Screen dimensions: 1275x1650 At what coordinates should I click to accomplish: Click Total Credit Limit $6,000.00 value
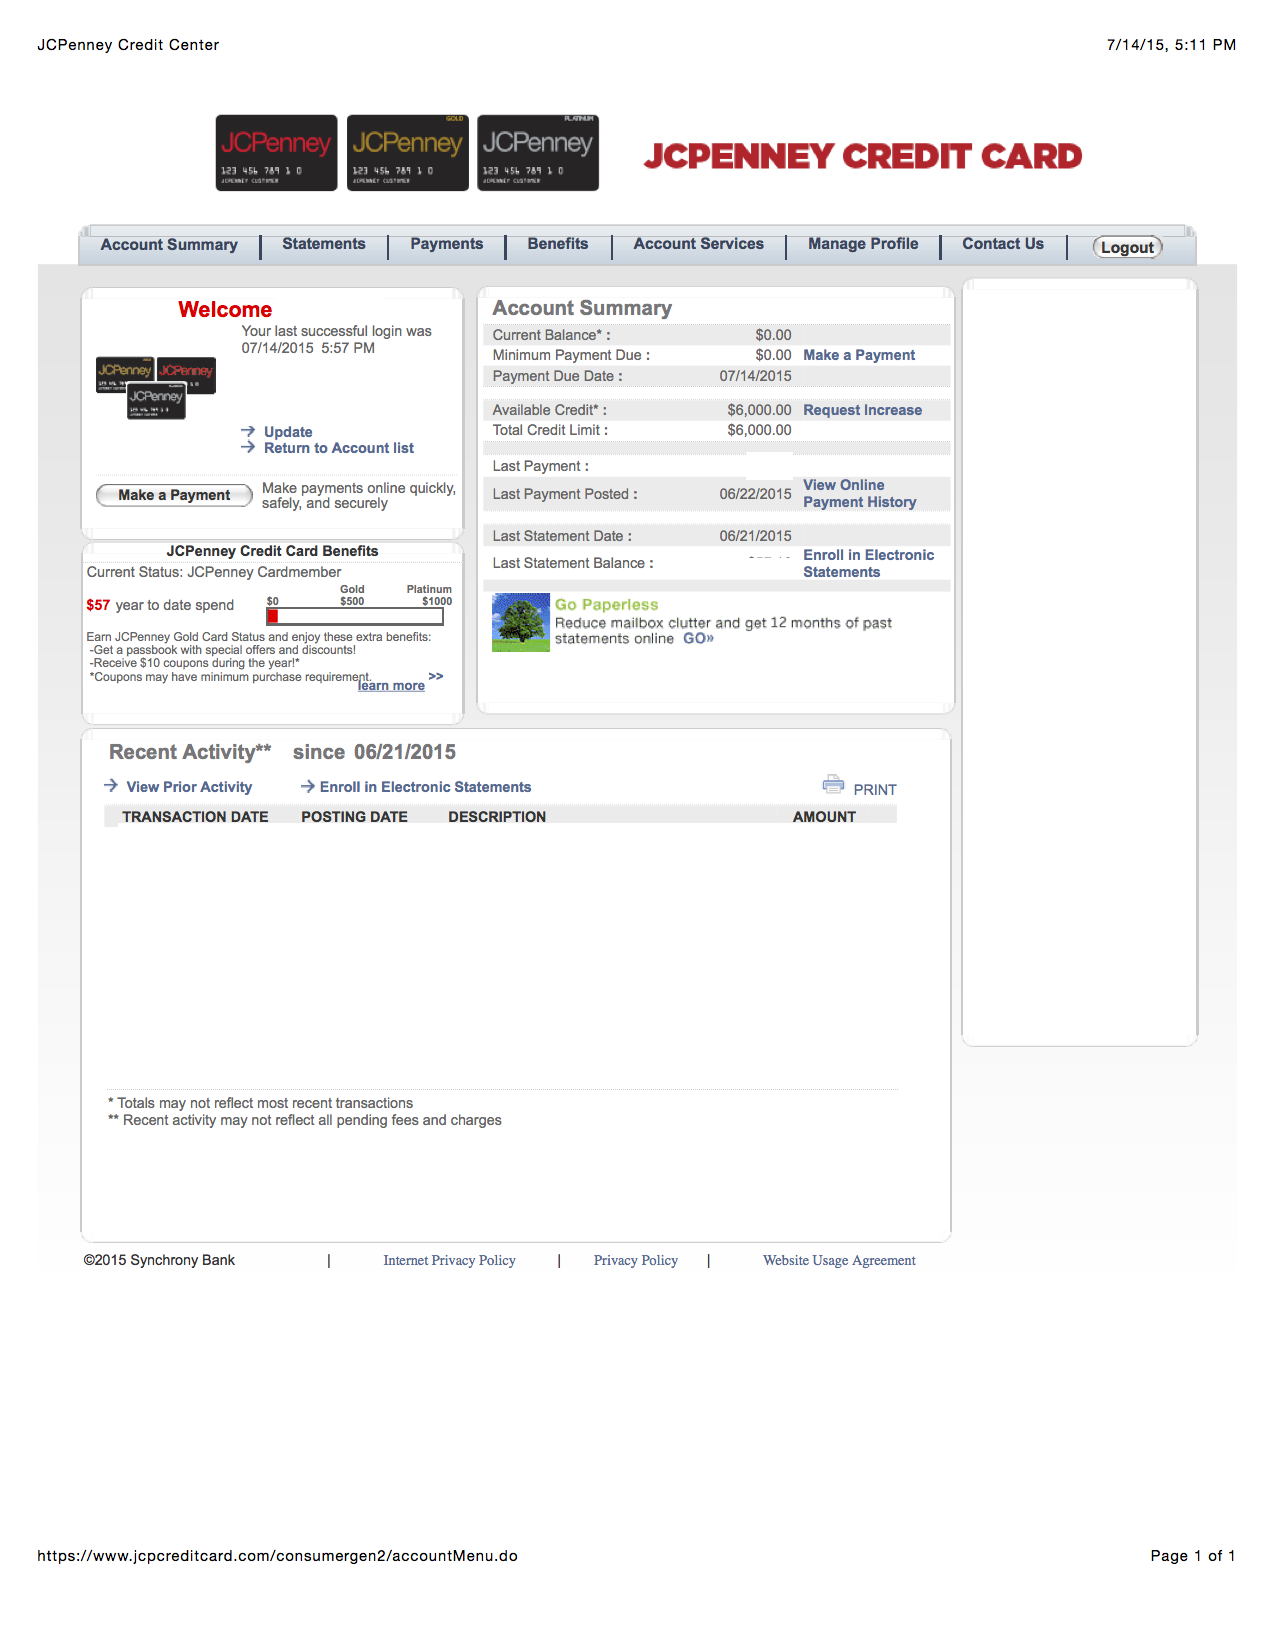tap(759, 430)
